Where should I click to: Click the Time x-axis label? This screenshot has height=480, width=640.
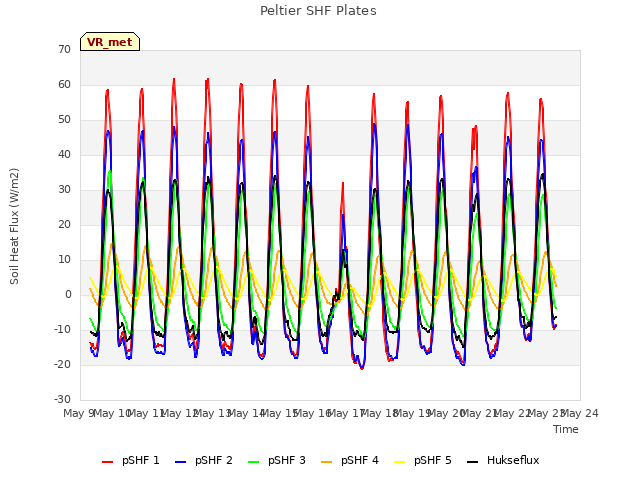pos(566,429)
